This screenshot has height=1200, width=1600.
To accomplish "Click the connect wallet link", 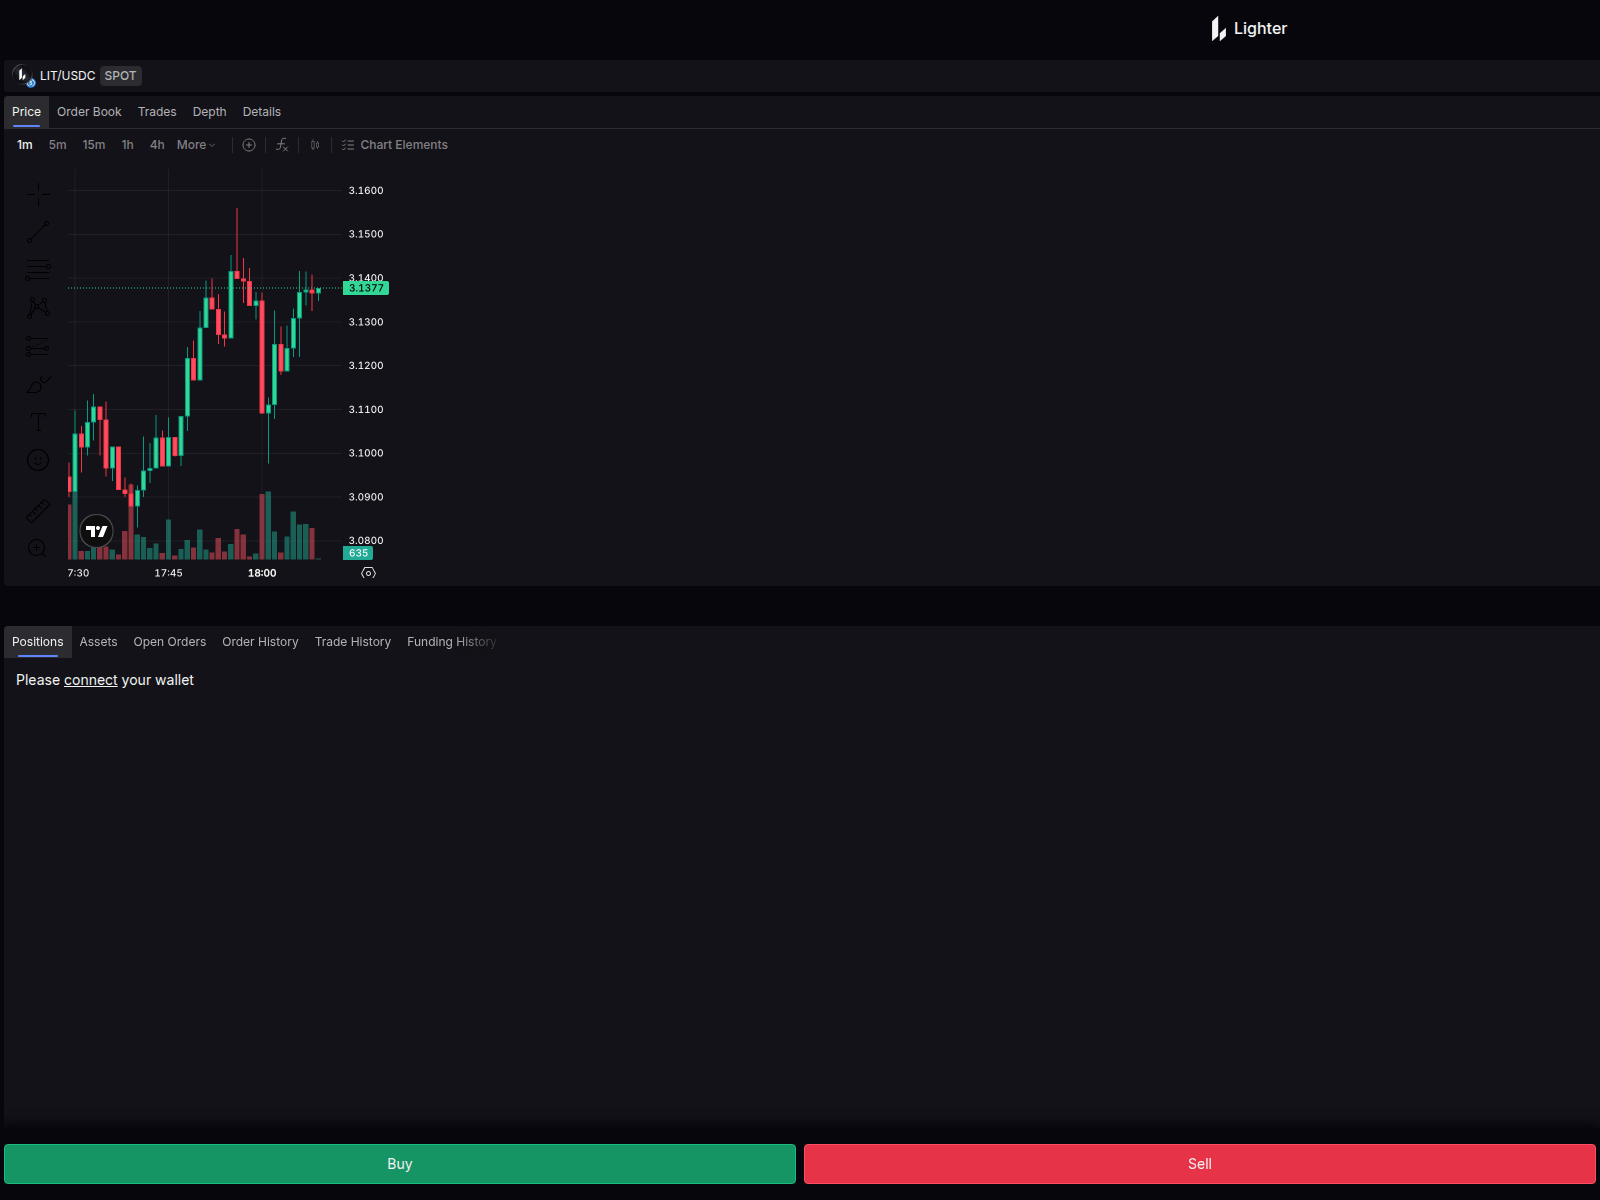I will point(91,680).
